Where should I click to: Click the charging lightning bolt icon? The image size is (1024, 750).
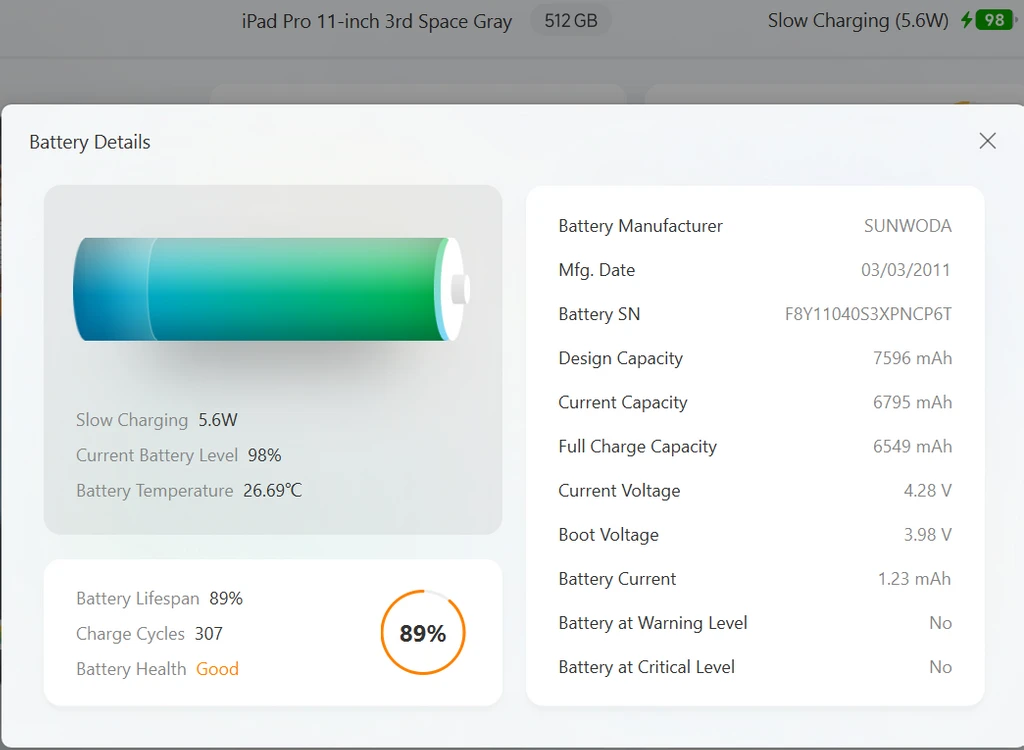click(967, 20)
